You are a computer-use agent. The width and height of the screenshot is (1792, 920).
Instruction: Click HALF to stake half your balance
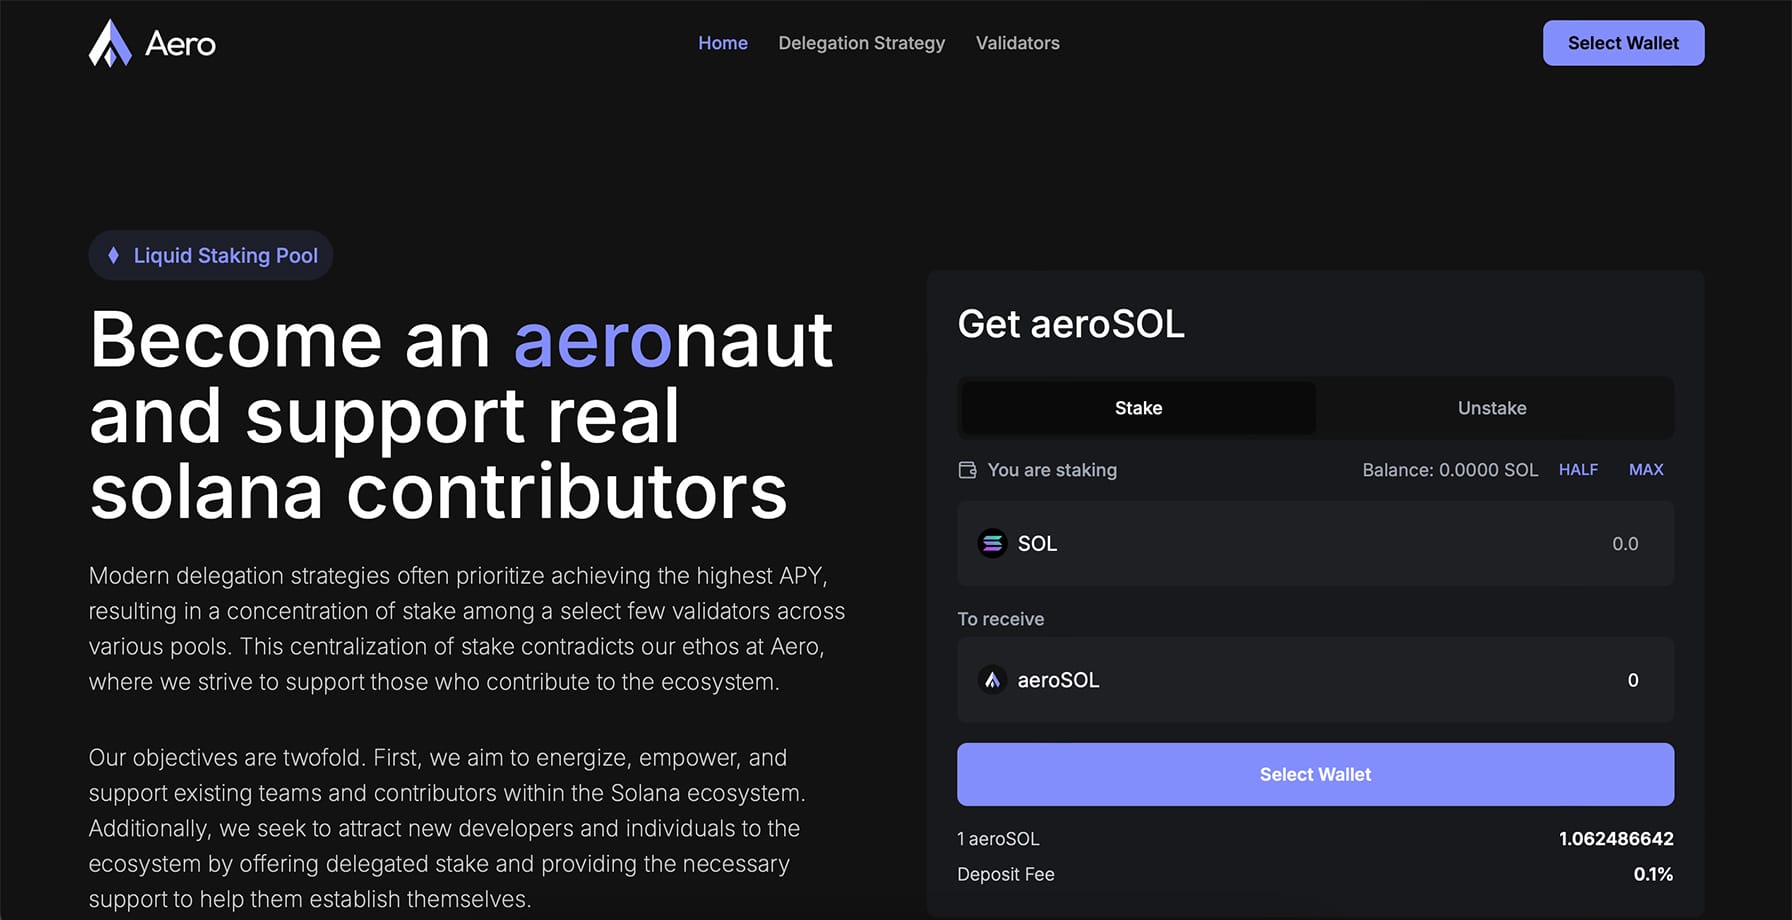(1578, 469)
